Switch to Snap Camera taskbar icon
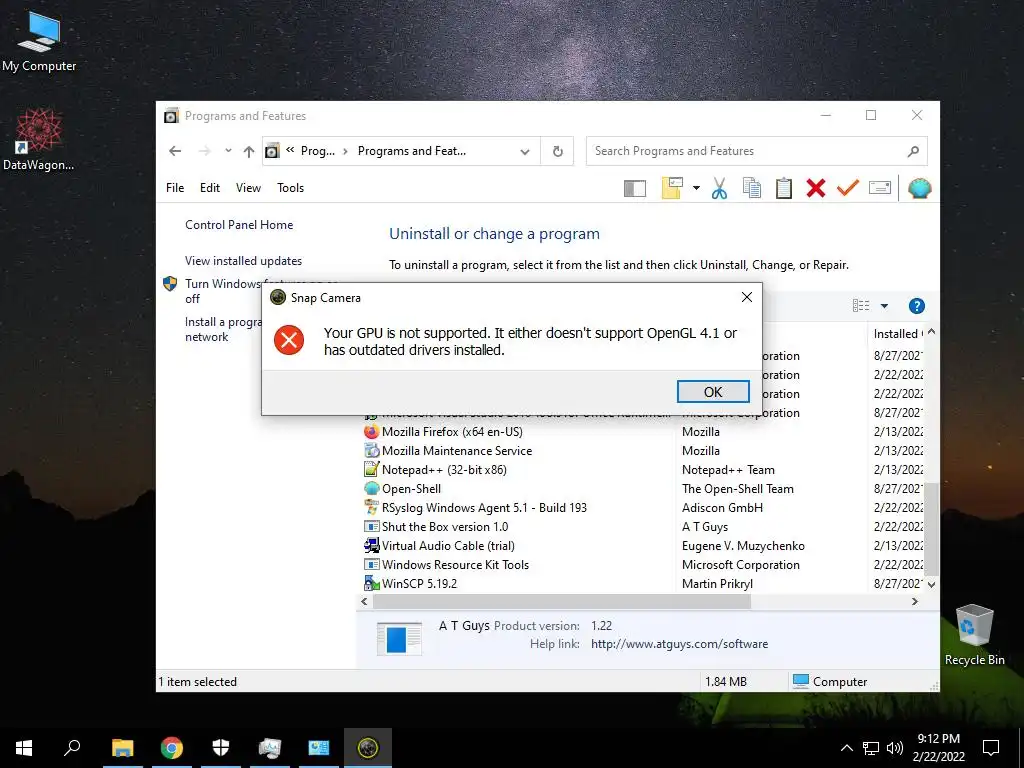Viewport: 1024px width, 768px height. click(x=368, y=748)
